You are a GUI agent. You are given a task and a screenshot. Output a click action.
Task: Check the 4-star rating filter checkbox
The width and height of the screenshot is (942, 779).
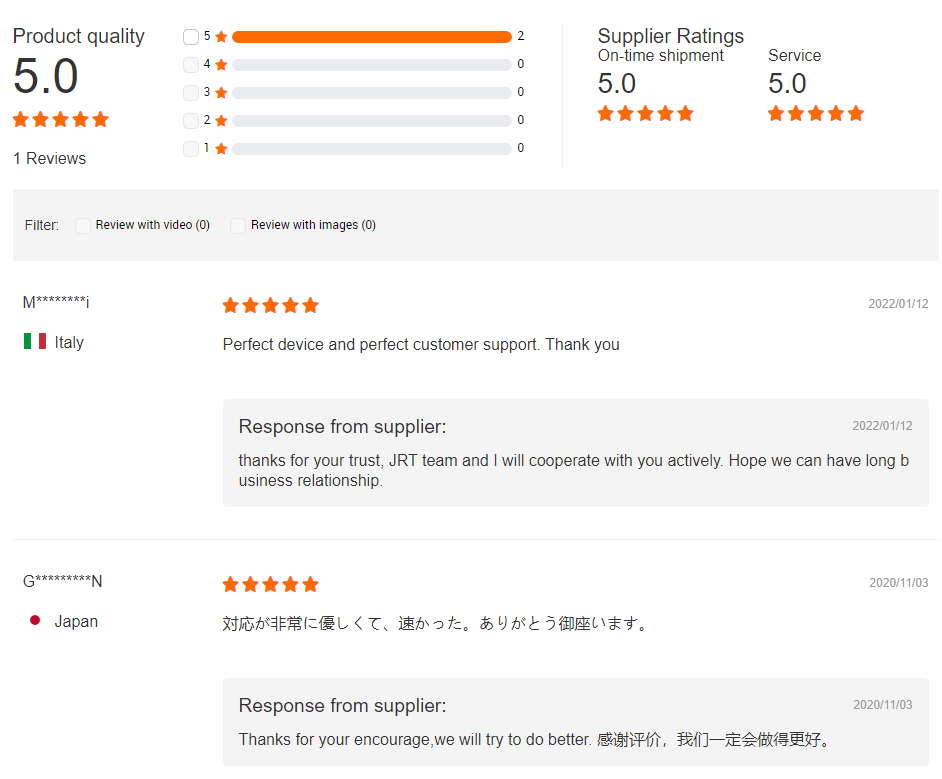[x=191, y=64]
